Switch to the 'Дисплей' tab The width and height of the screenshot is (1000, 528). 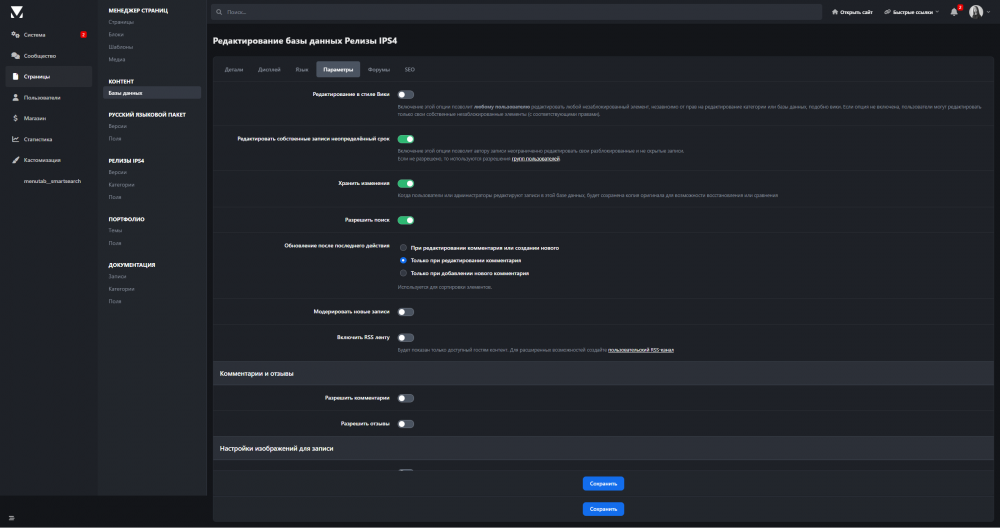(x=269, y=70)
